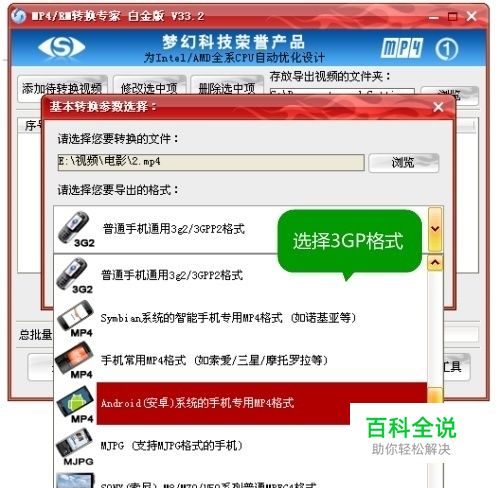Select the Symbian MP4 phone icon
The width and height of the screenshot is (500, 488).
75,318
